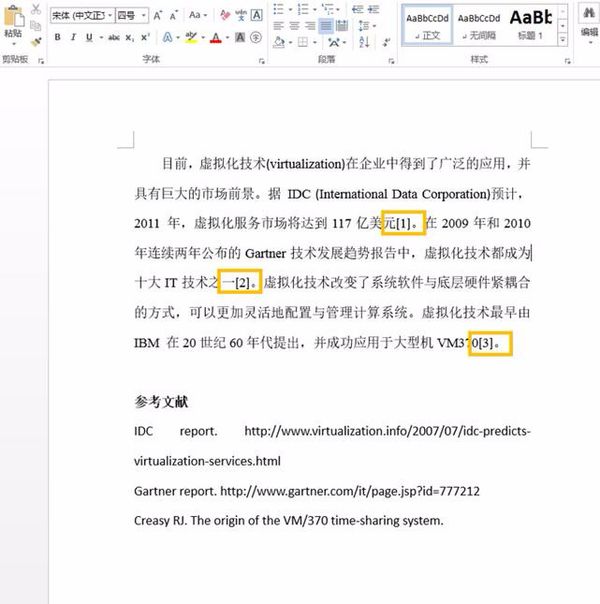Clear all formatting with eraser icon
Screen dimensions: 600x604
click(225, 15)
